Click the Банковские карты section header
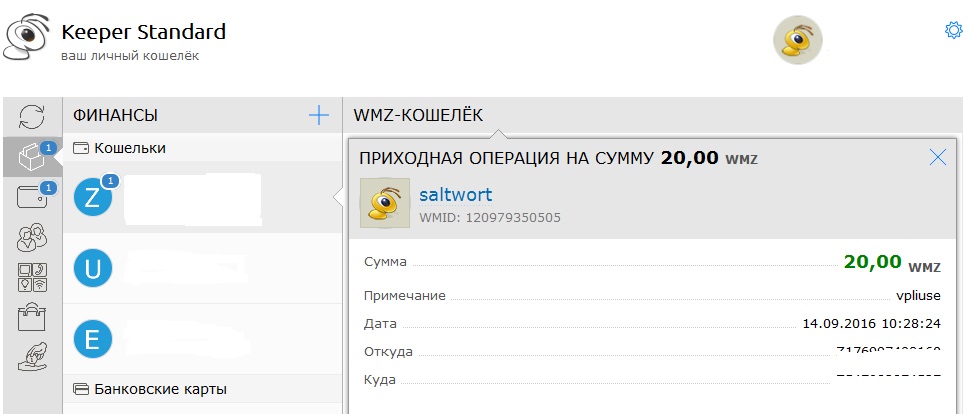Screen dimensions: 968x414 pyautogui.click(x=202, y=389)
